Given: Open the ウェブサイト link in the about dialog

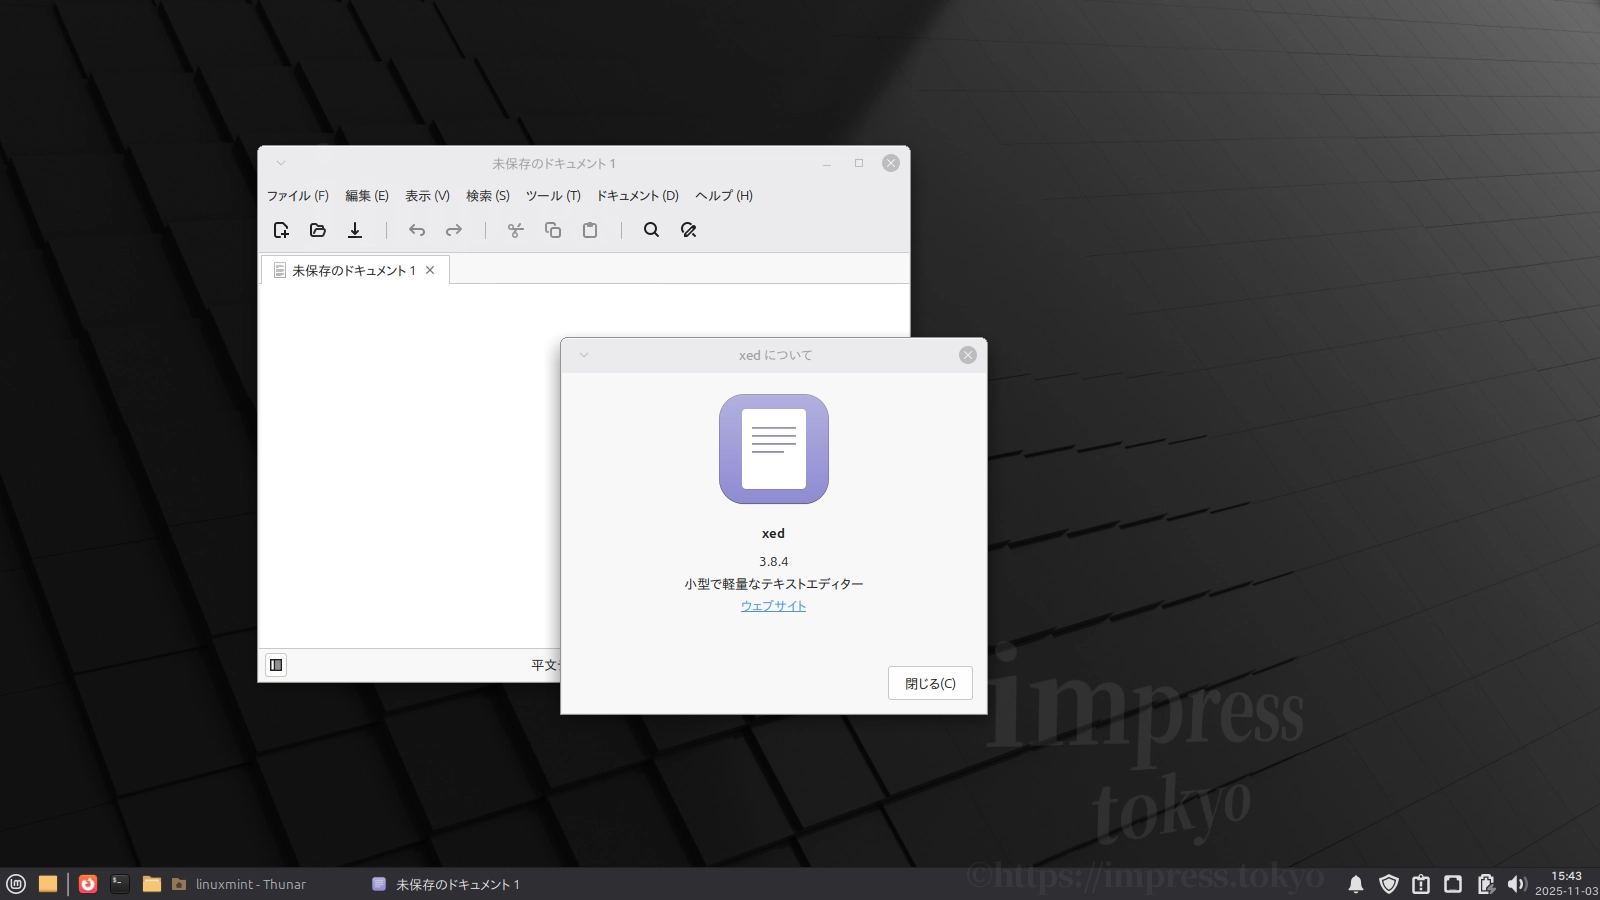Looking at the screenshot, I should (x=773, y=606).
